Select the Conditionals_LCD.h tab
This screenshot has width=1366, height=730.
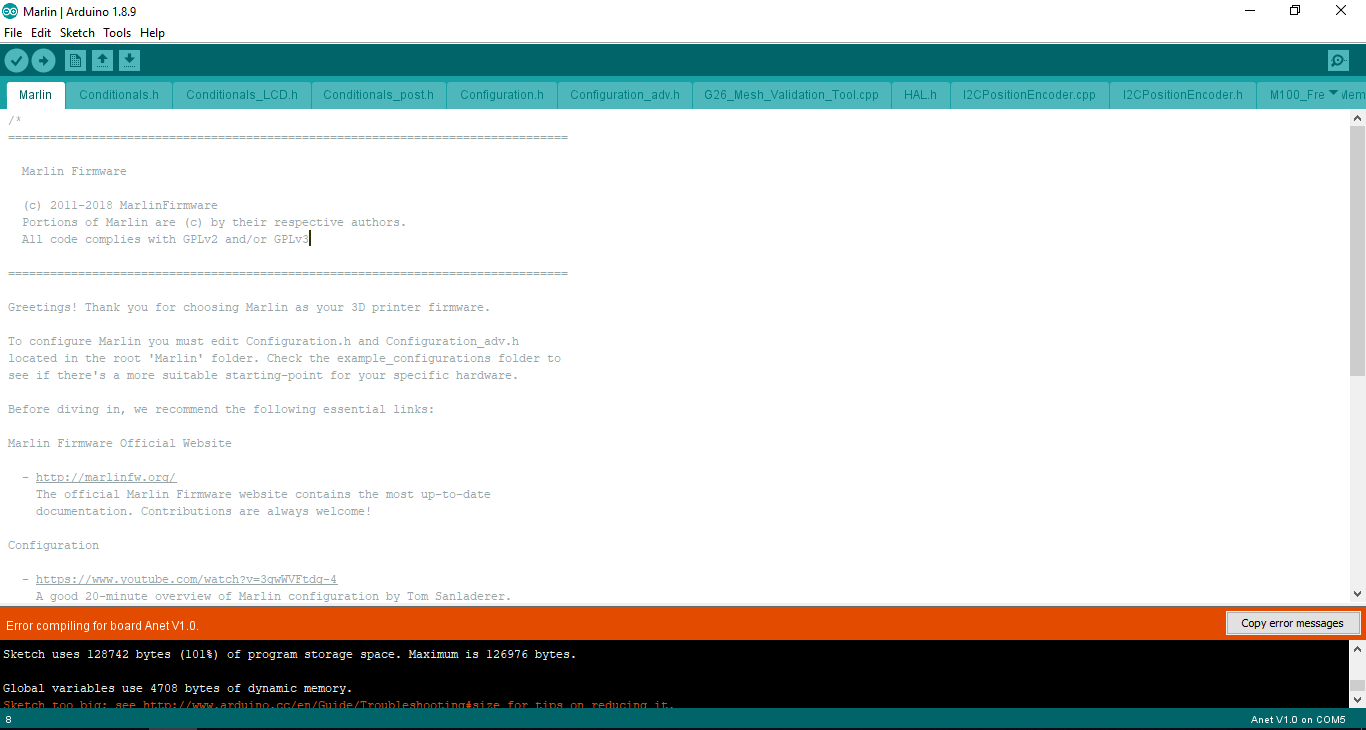tap(242, 95)
